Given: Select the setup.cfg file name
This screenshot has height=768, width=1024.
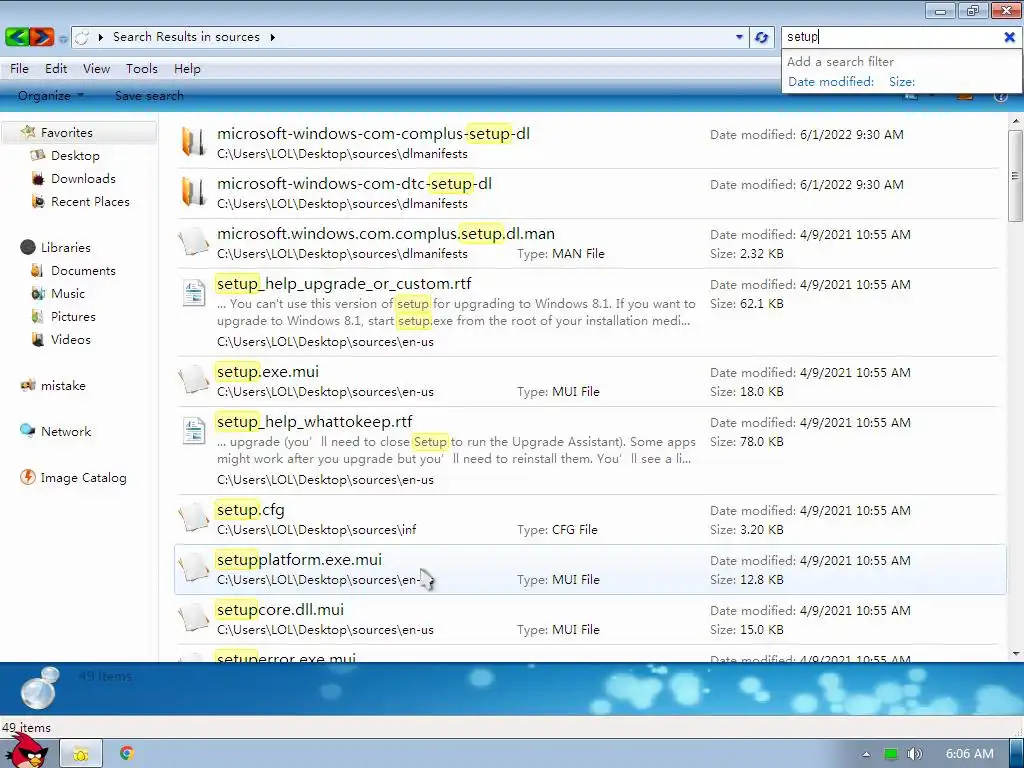Looking at the screenshot, I should click(x=251, y=510).
